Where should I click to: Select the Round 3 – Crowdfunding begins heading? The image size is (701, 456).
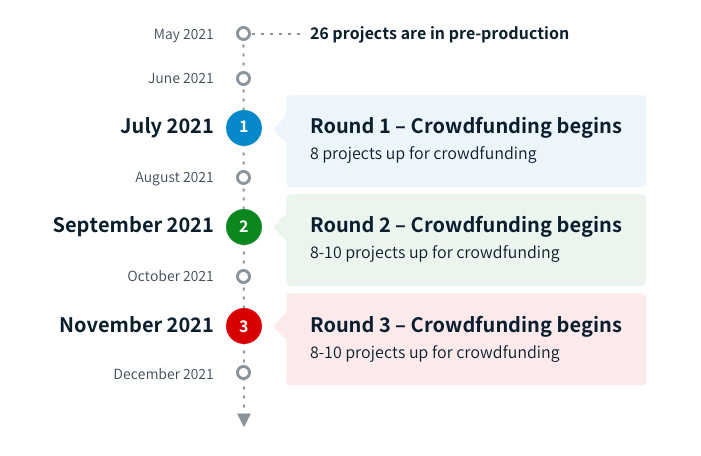466,325
